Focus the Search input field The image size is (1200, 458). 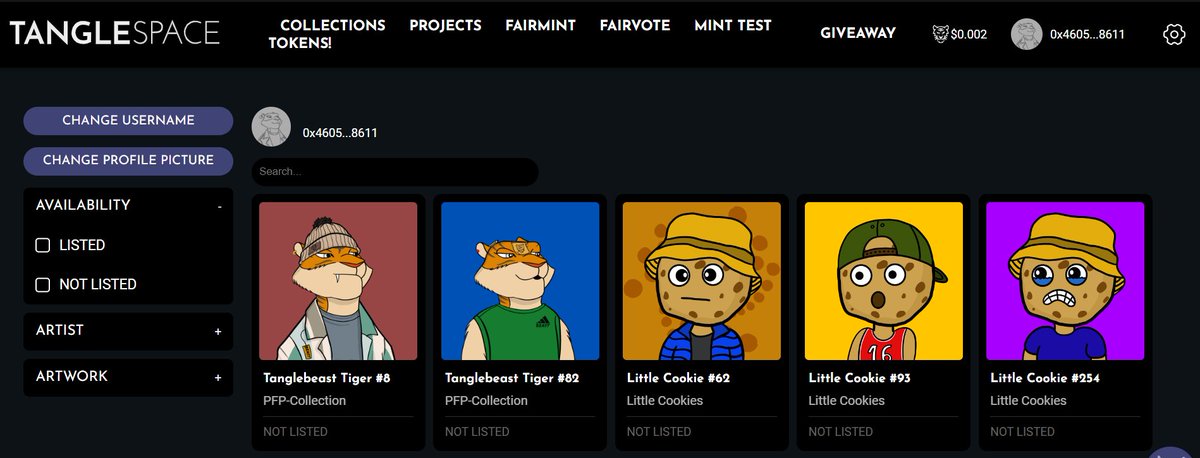[x=395, y=172]
